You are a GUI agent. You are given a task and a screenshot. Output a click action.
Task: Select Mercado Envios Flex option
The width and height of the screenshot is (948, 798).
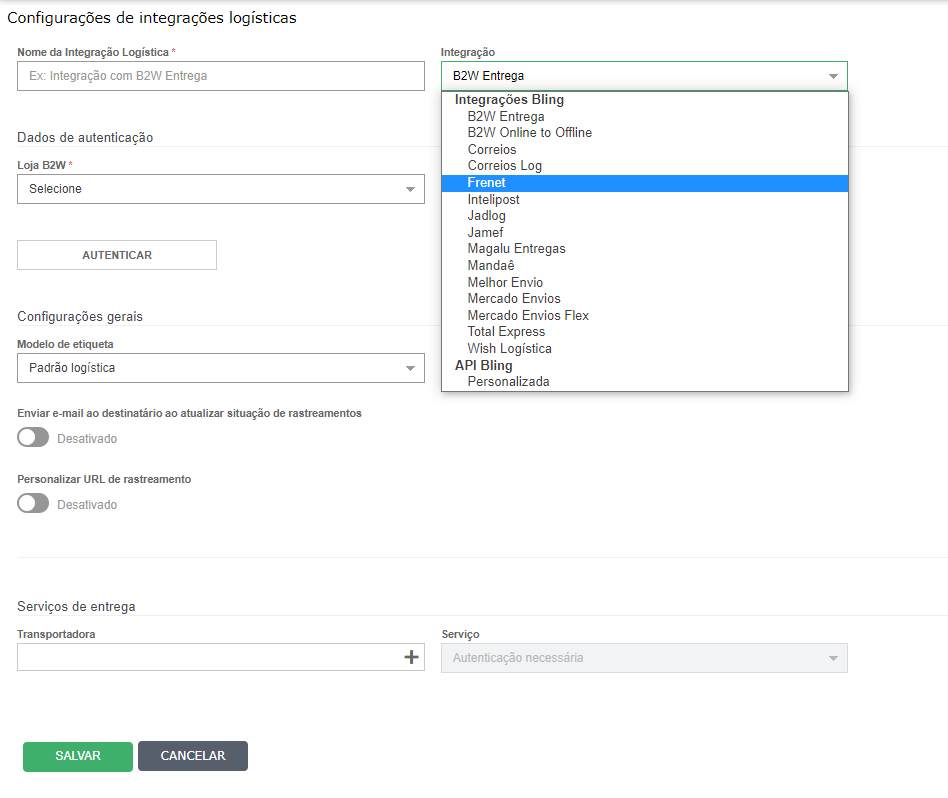point(528,315)
